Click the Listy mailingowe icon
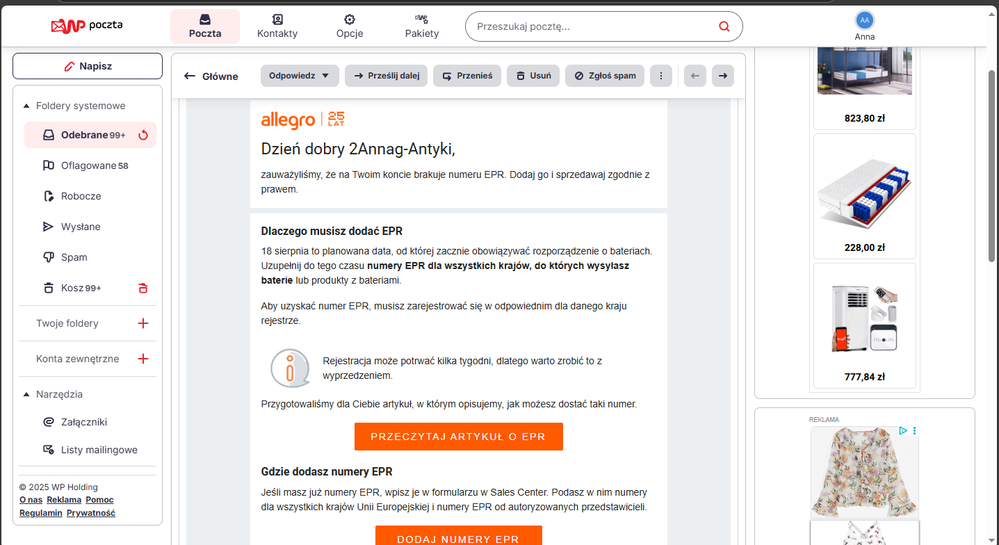Image resolution: width=999 pixels, height=545 pixels. [48, 450]
